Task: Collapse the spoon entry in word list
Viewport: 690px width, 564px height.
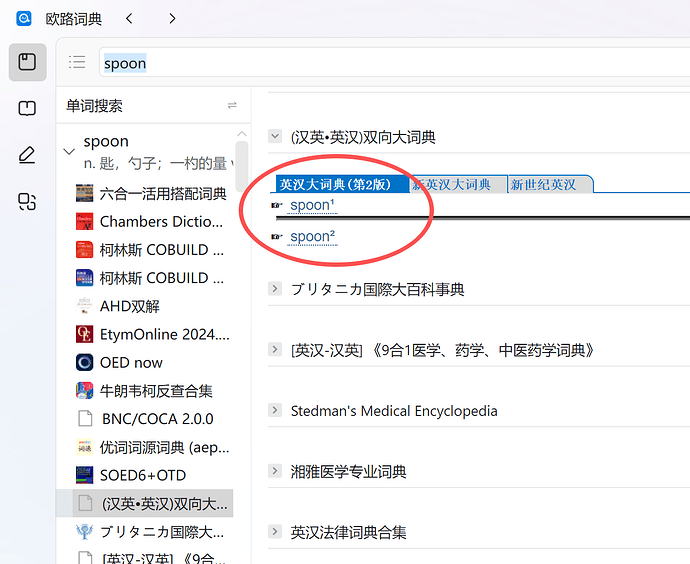Action: coord(69,152)
